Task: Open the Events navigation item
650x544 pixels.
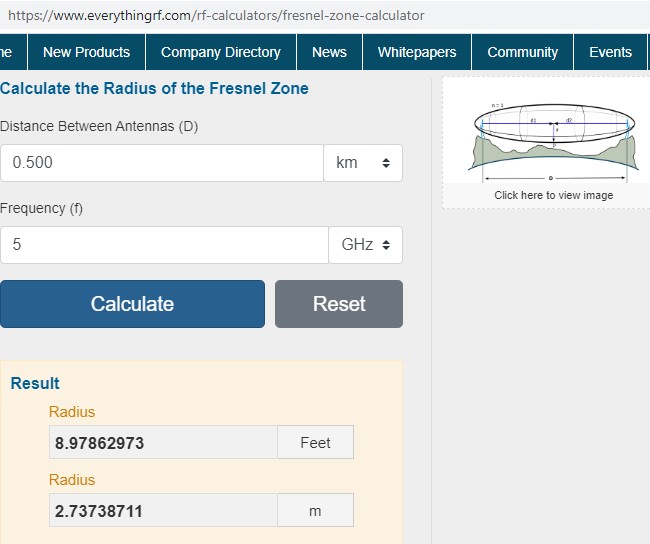Action: click(x=610, y=52)
